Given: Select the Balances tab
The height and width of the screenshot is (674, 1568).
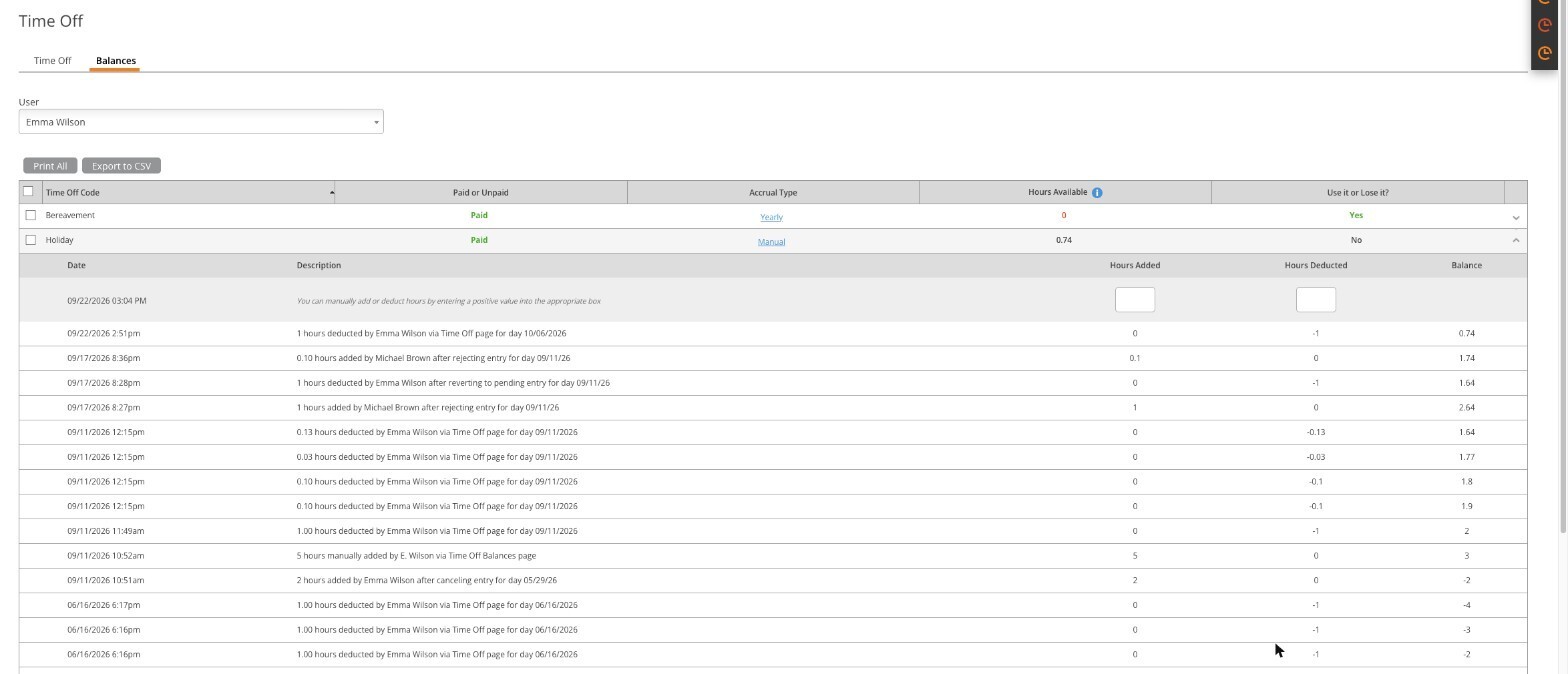Looking at the screenshot, I should pyautogui.click(x=116, y=61).
